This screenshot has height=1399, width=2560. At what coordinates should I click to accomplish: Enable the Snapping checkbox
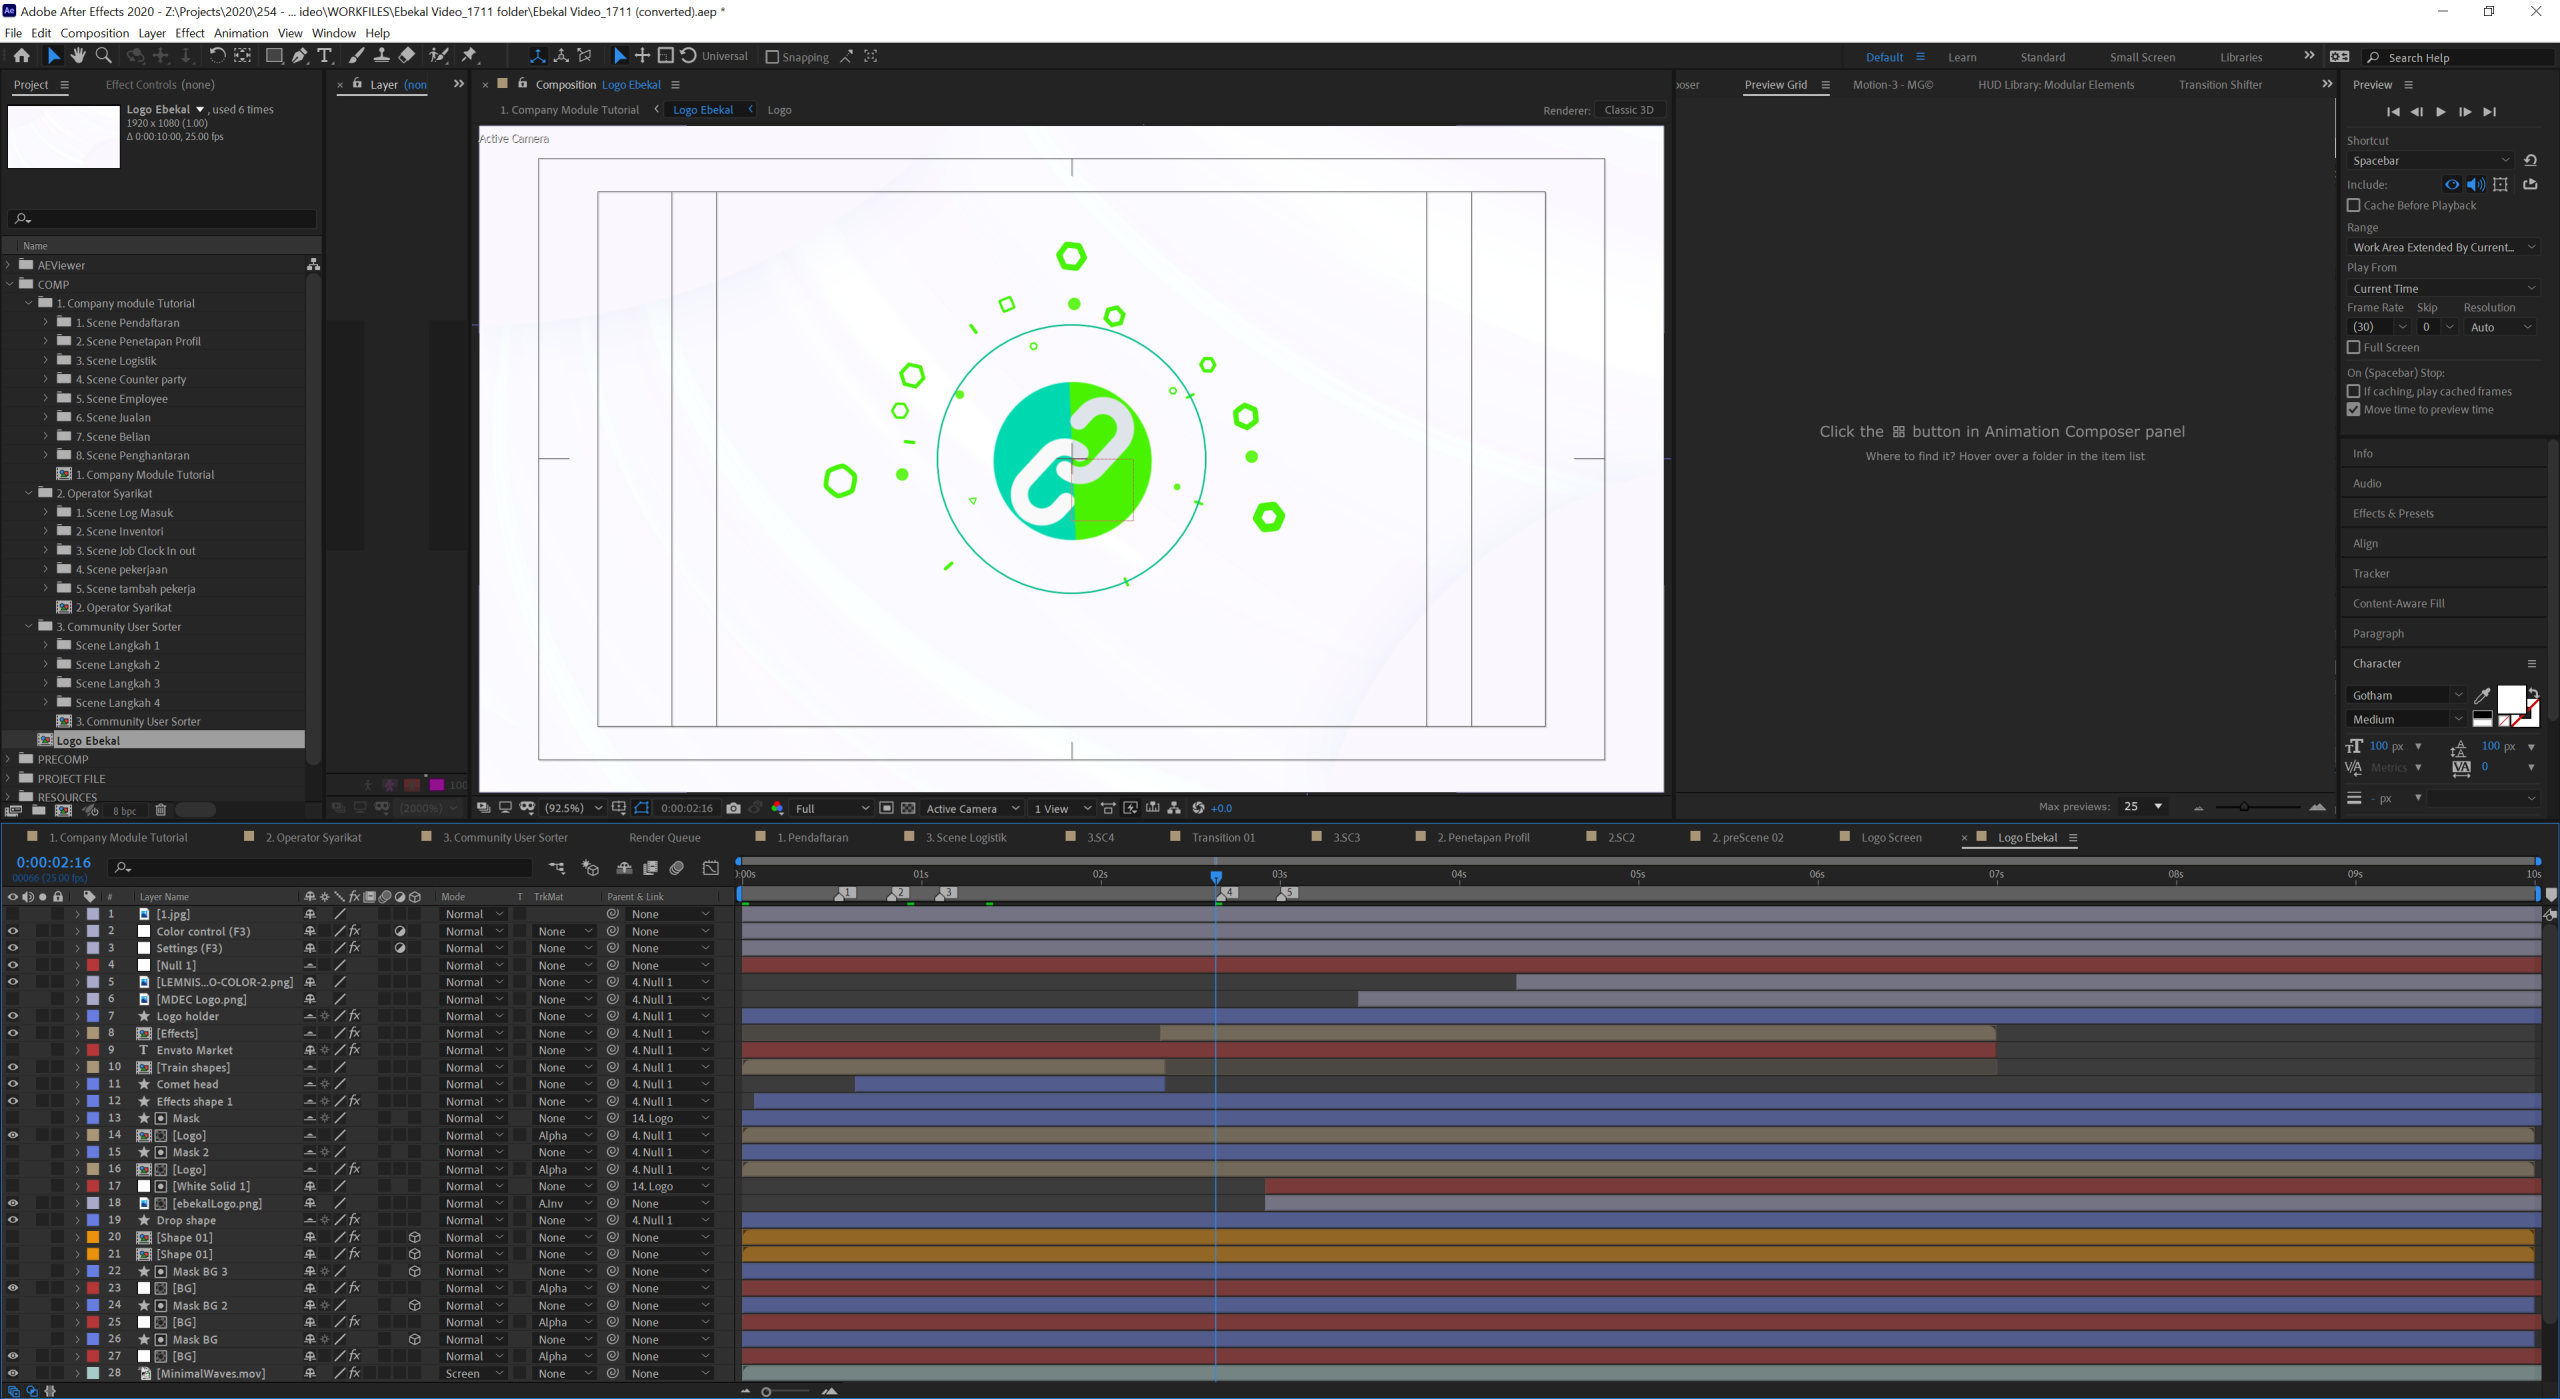pos(772,57)
